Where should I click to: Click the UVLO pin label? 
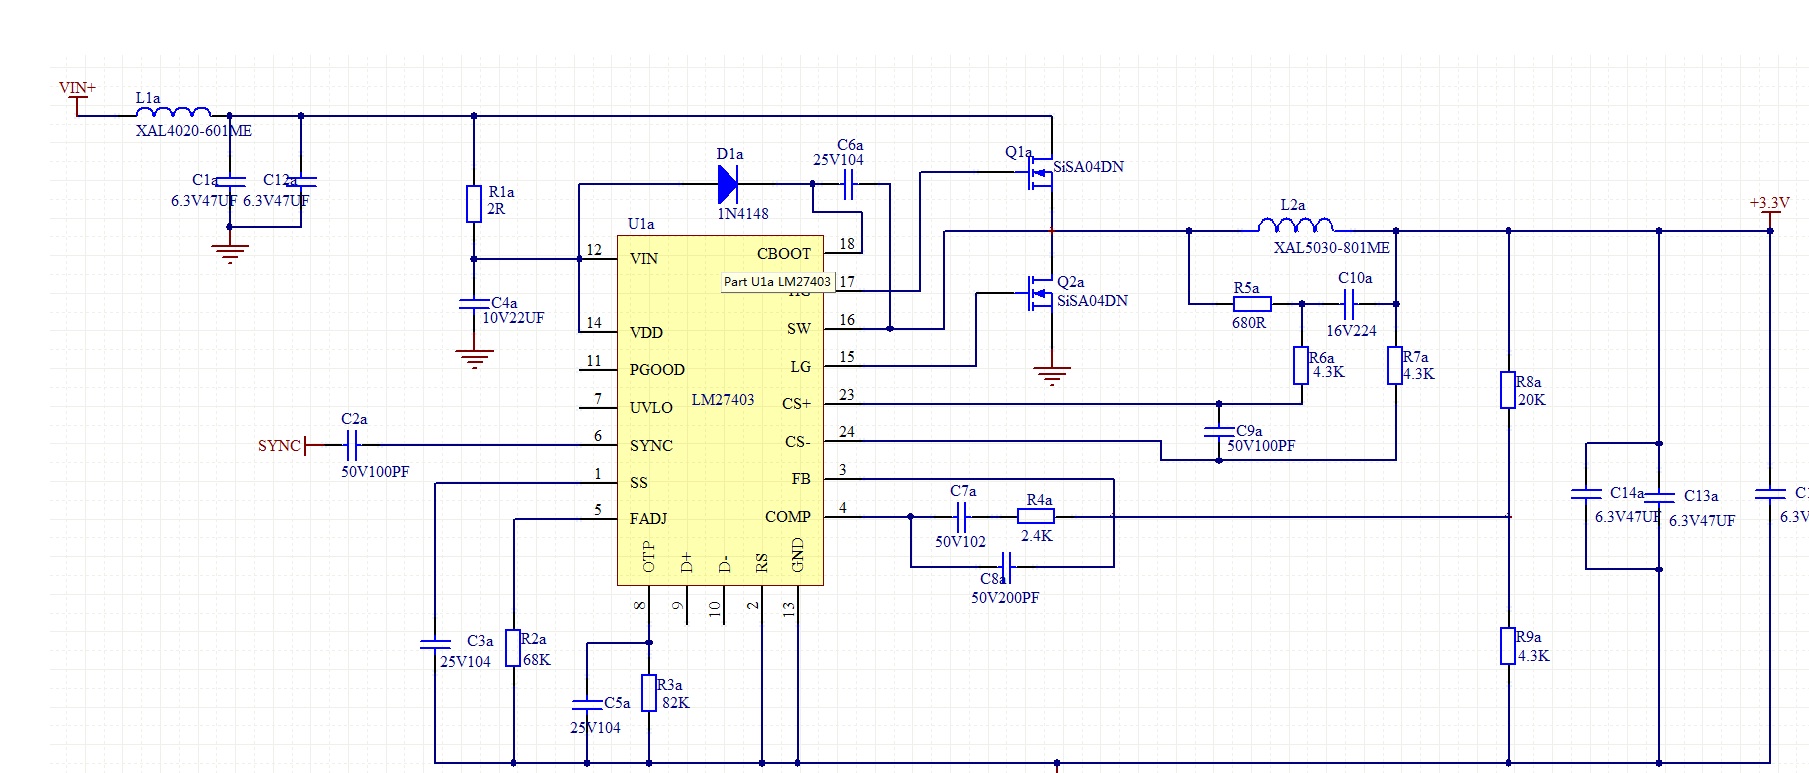pyautogui.click(x=651, y=408)
